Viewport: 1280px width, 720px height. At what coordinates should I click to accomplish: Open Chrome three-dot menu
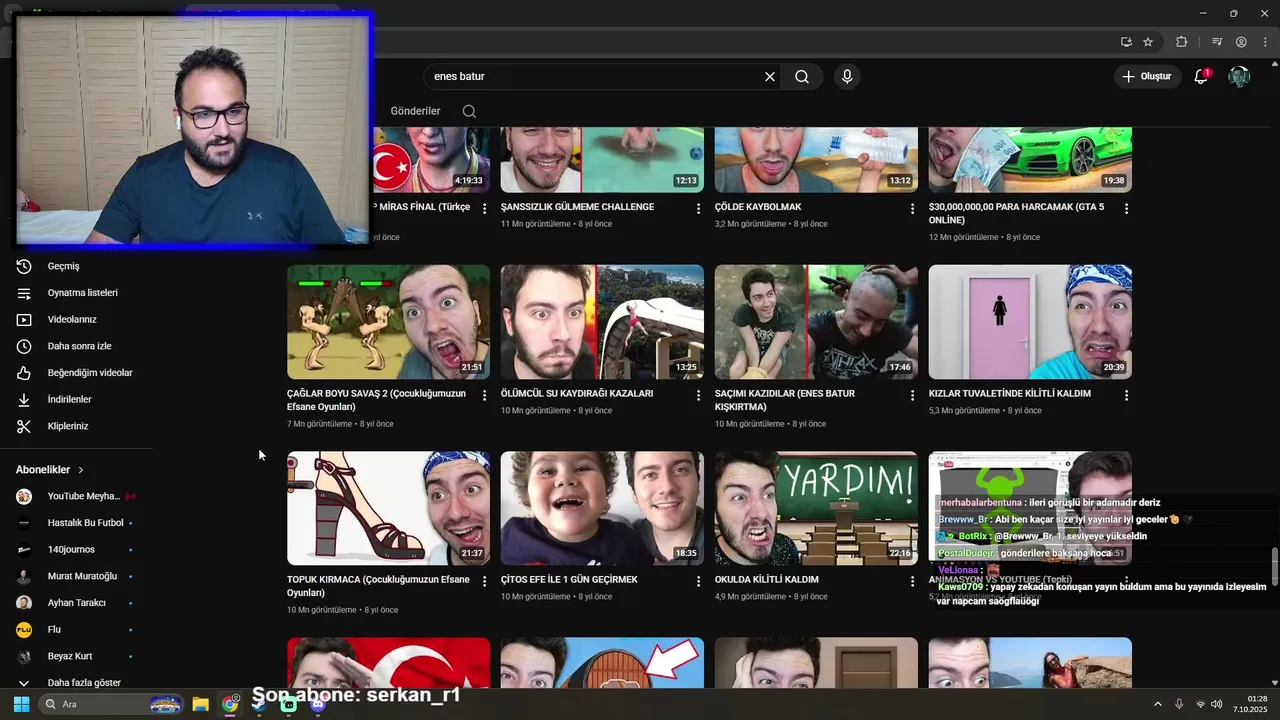tap(1264, 42)
